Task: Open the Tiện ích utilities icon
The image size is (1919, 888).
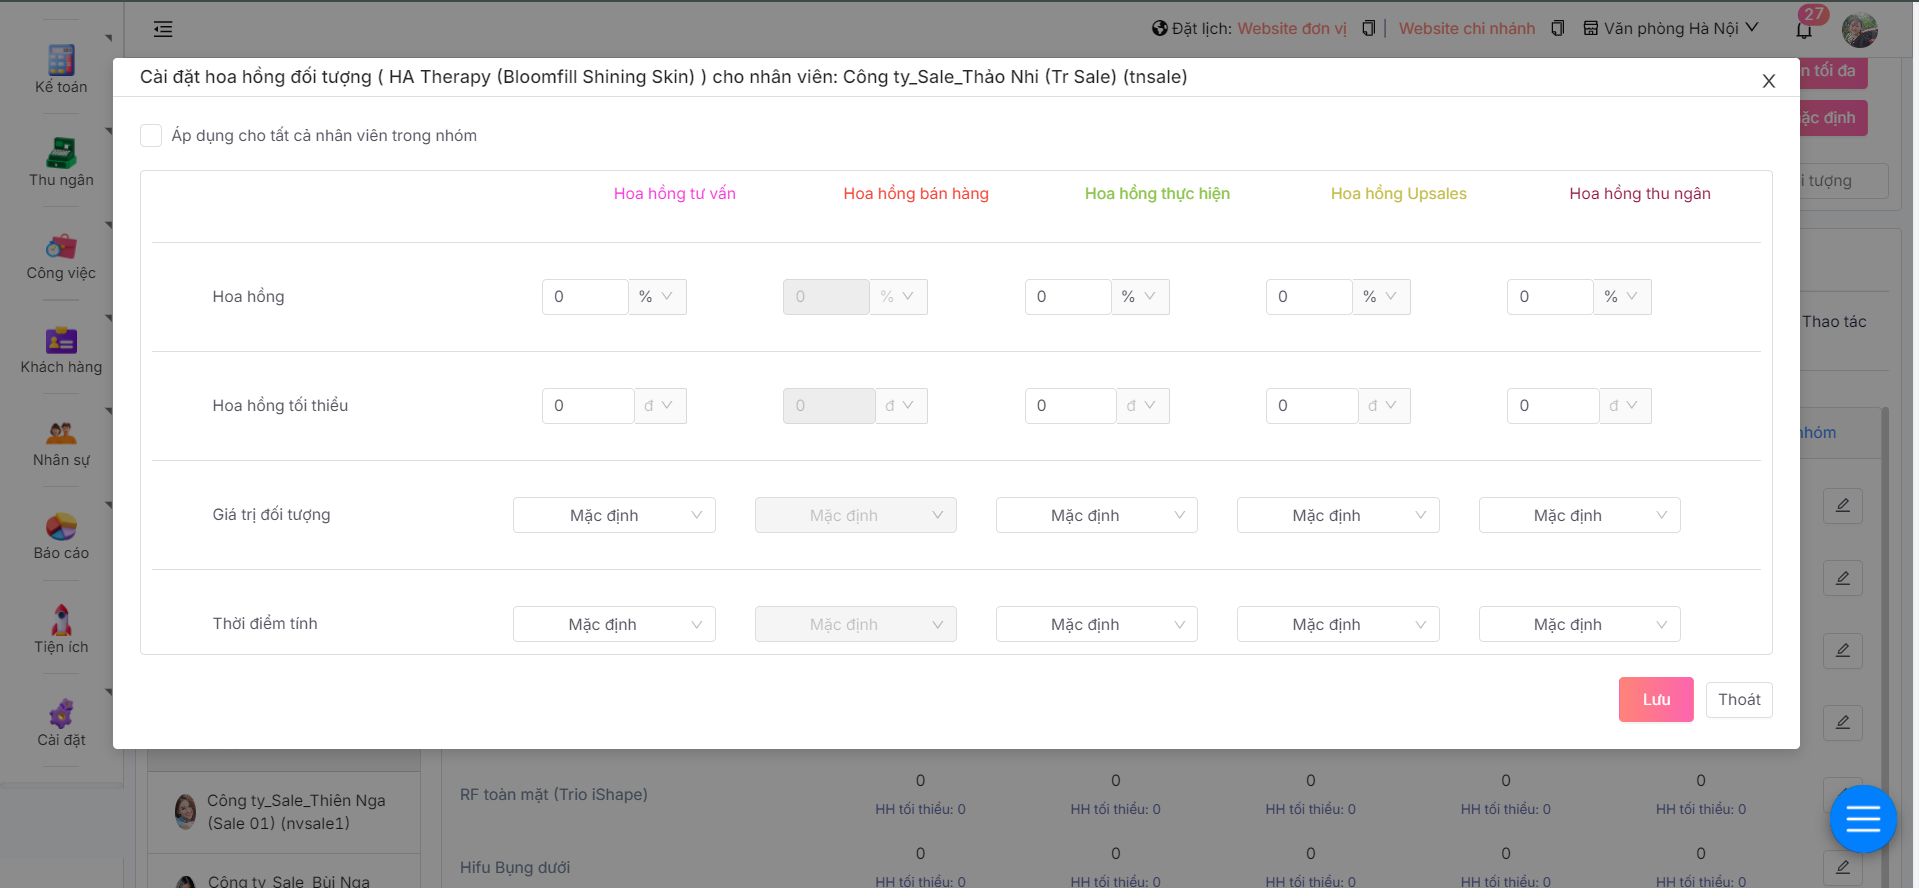Action: 61,629
